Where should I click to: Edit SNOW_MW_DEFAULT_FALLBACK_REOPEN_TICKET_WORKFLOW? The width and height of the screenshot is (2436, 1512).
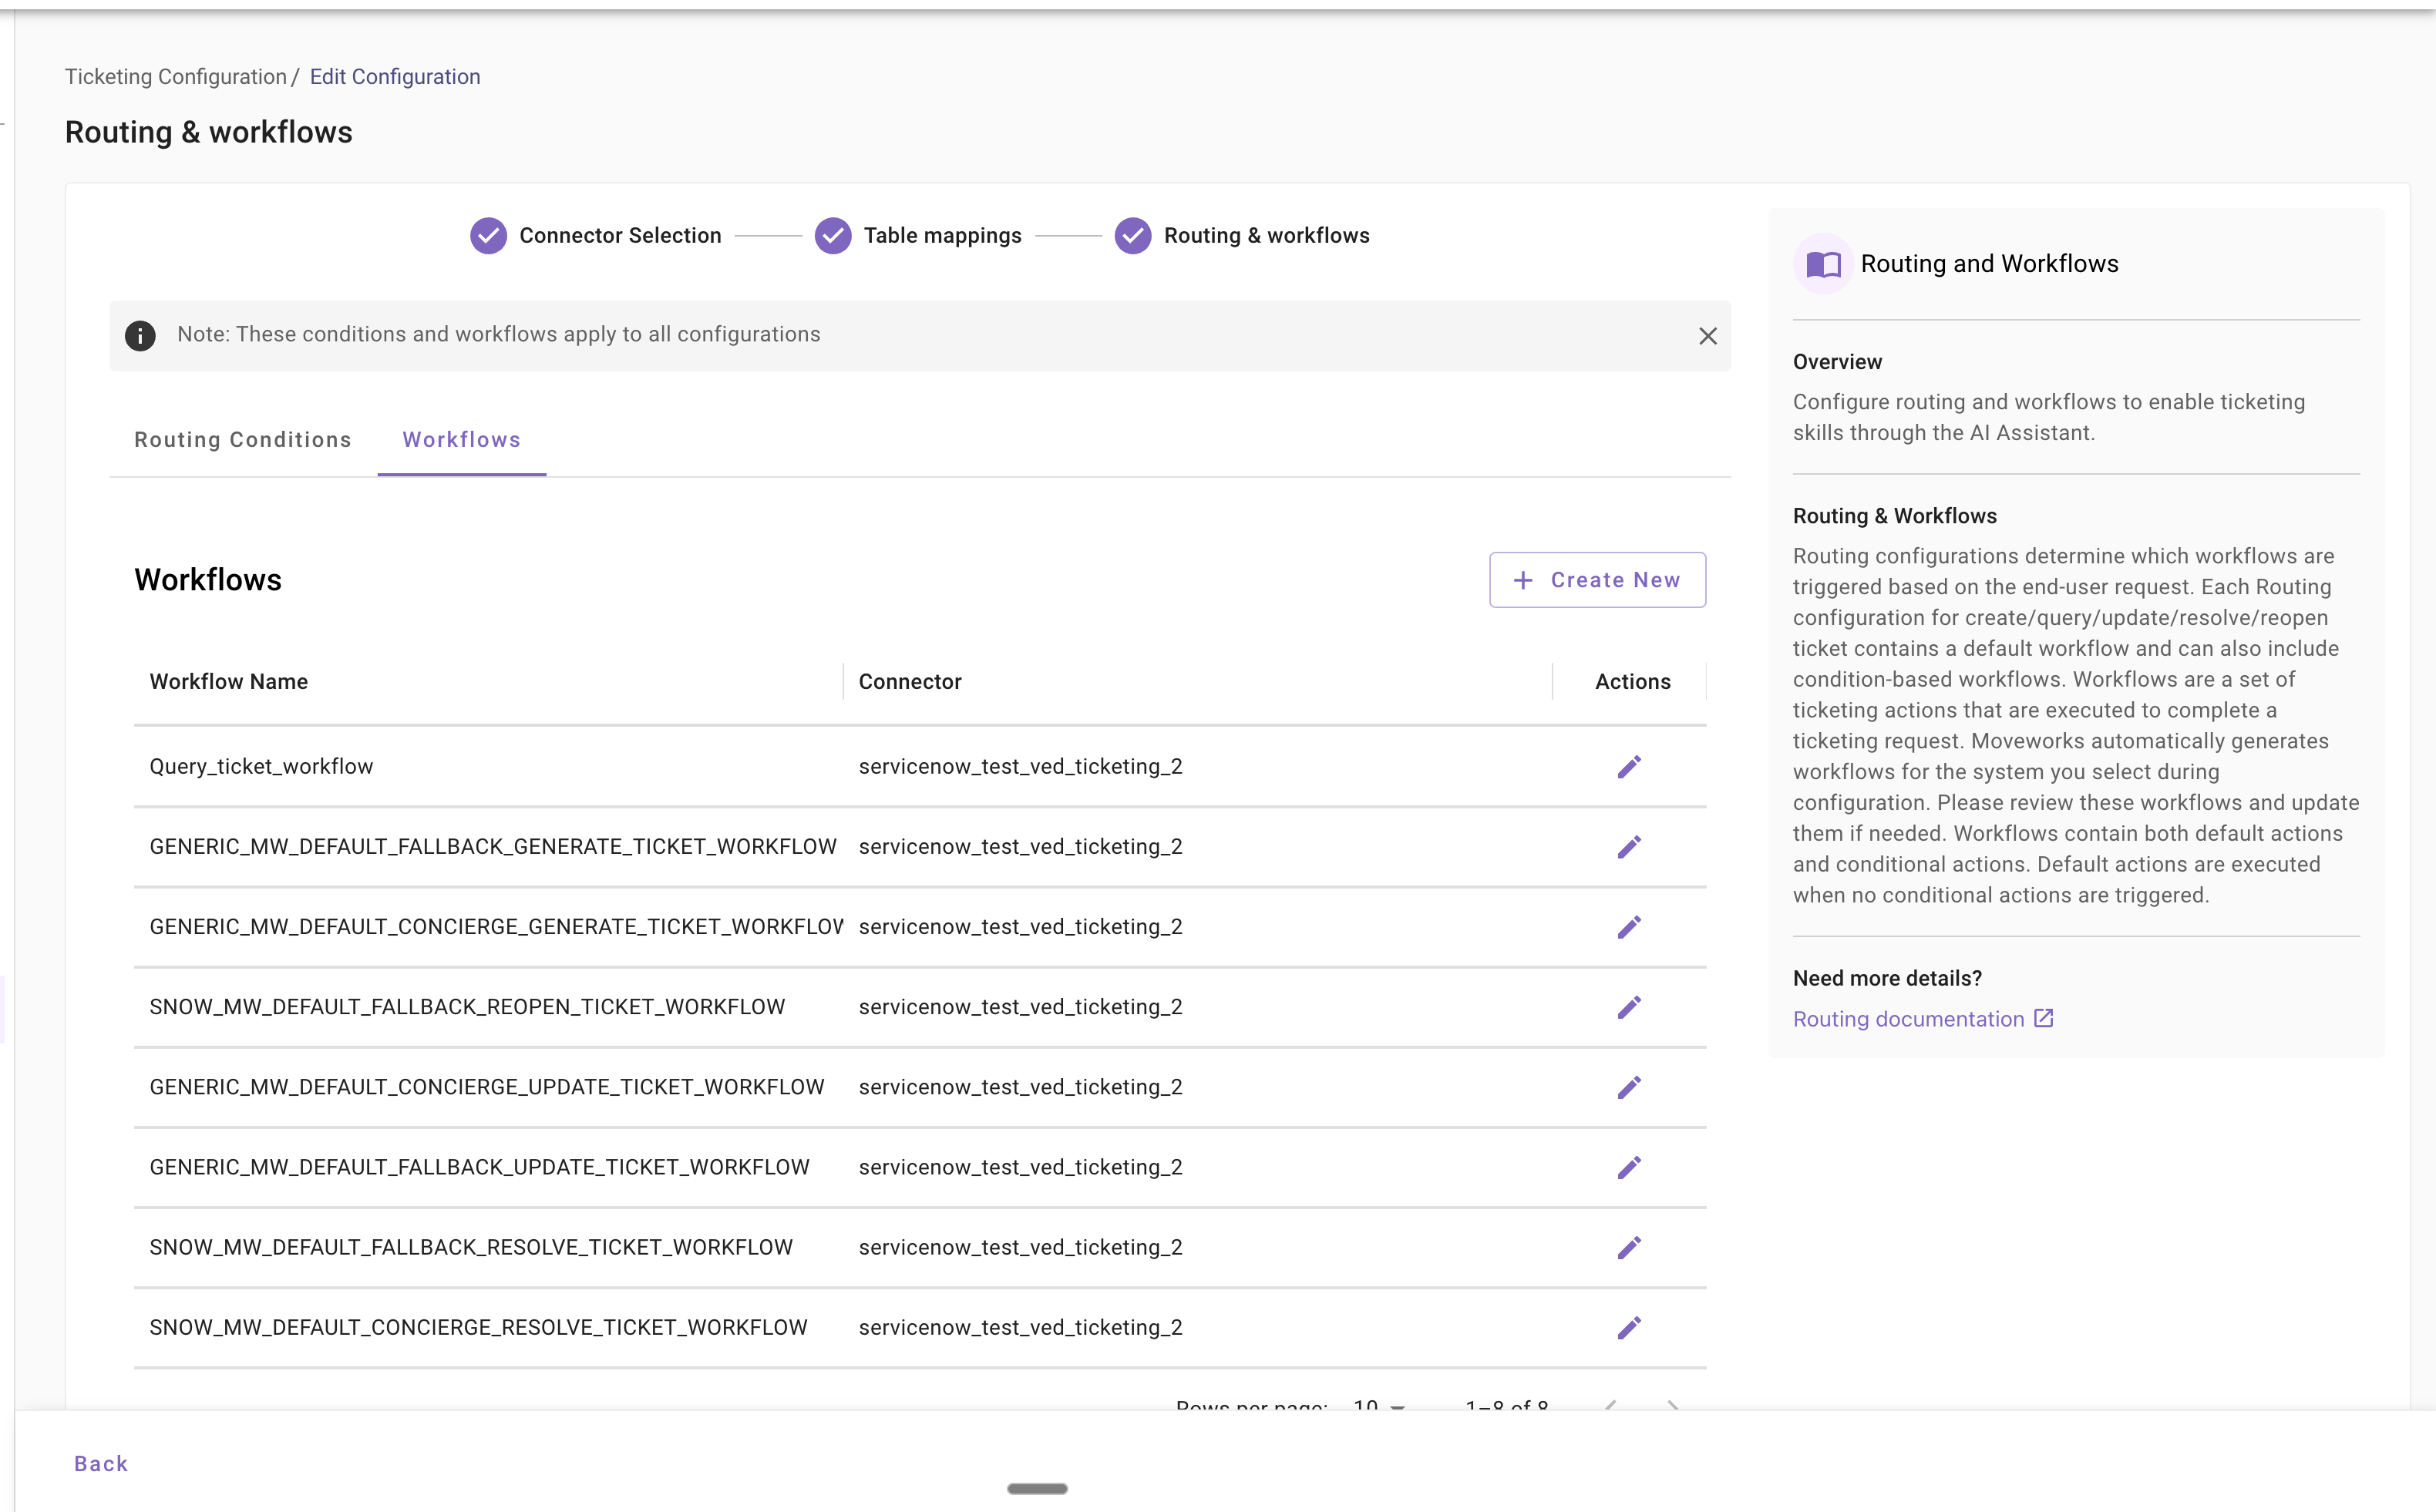pos(1629,1007)
